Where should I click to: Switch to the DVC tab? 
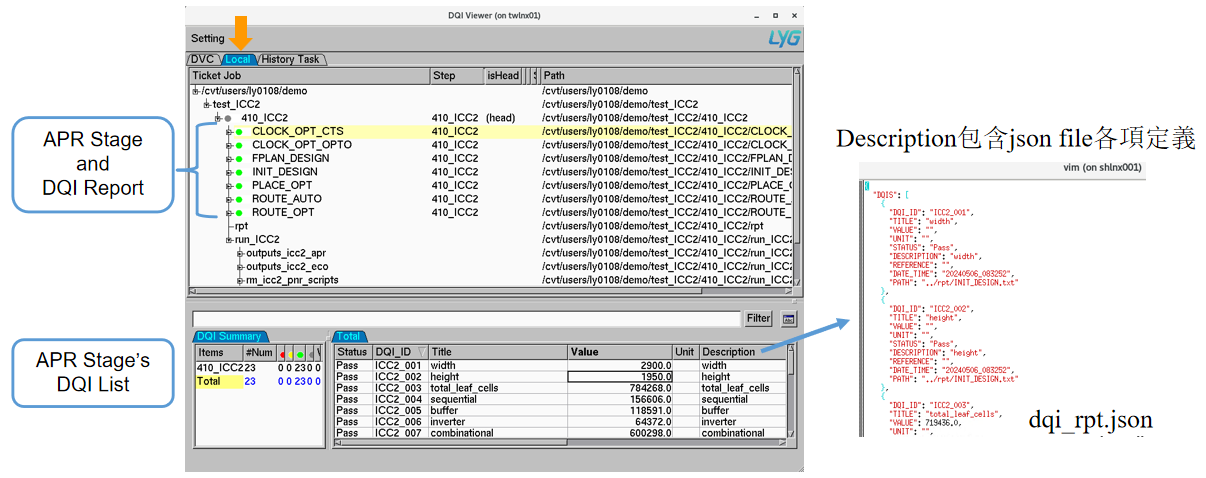(203, 60)
